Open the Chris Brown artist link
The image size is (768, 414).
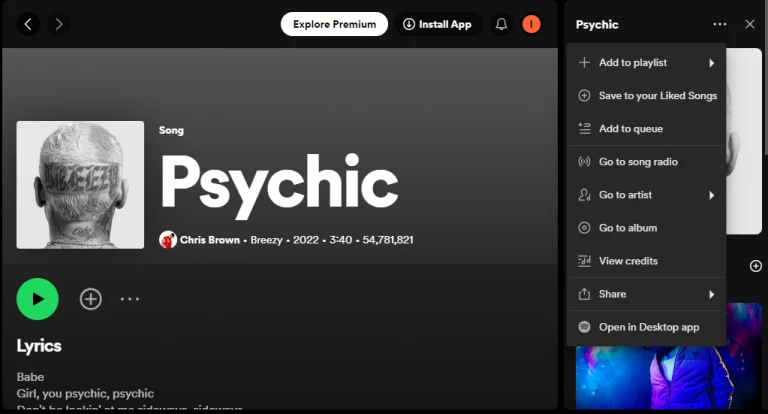pyautogui.click(x=209, y=240)
